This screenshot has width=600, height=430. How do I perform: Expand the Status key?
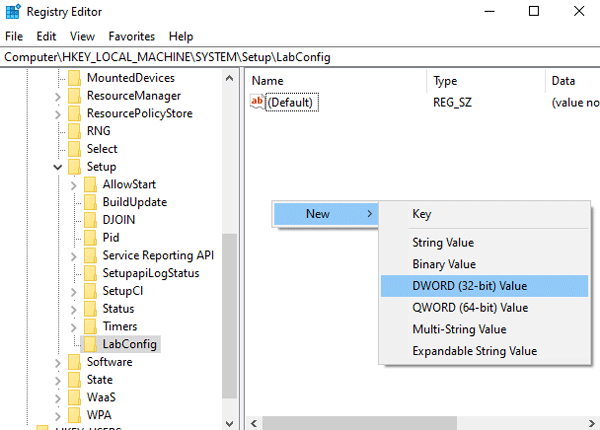[x=73, y=309]
